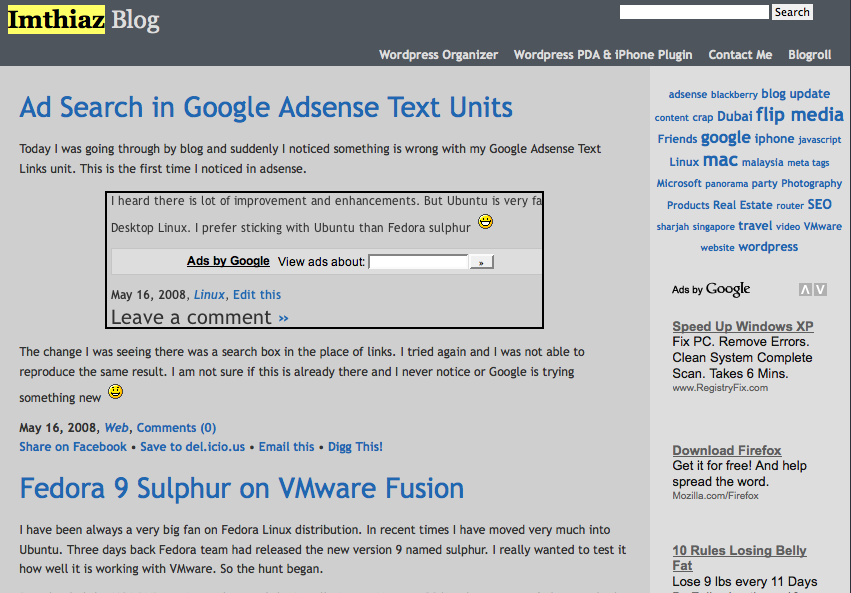
Task: Click the sidebar "Ads by Google" label
Action: 711,290
